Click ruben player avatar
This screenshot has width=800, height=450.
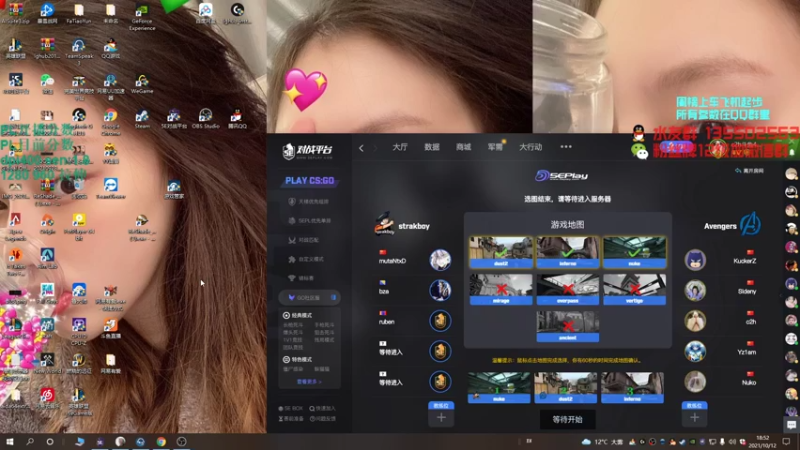coord(440,321)
